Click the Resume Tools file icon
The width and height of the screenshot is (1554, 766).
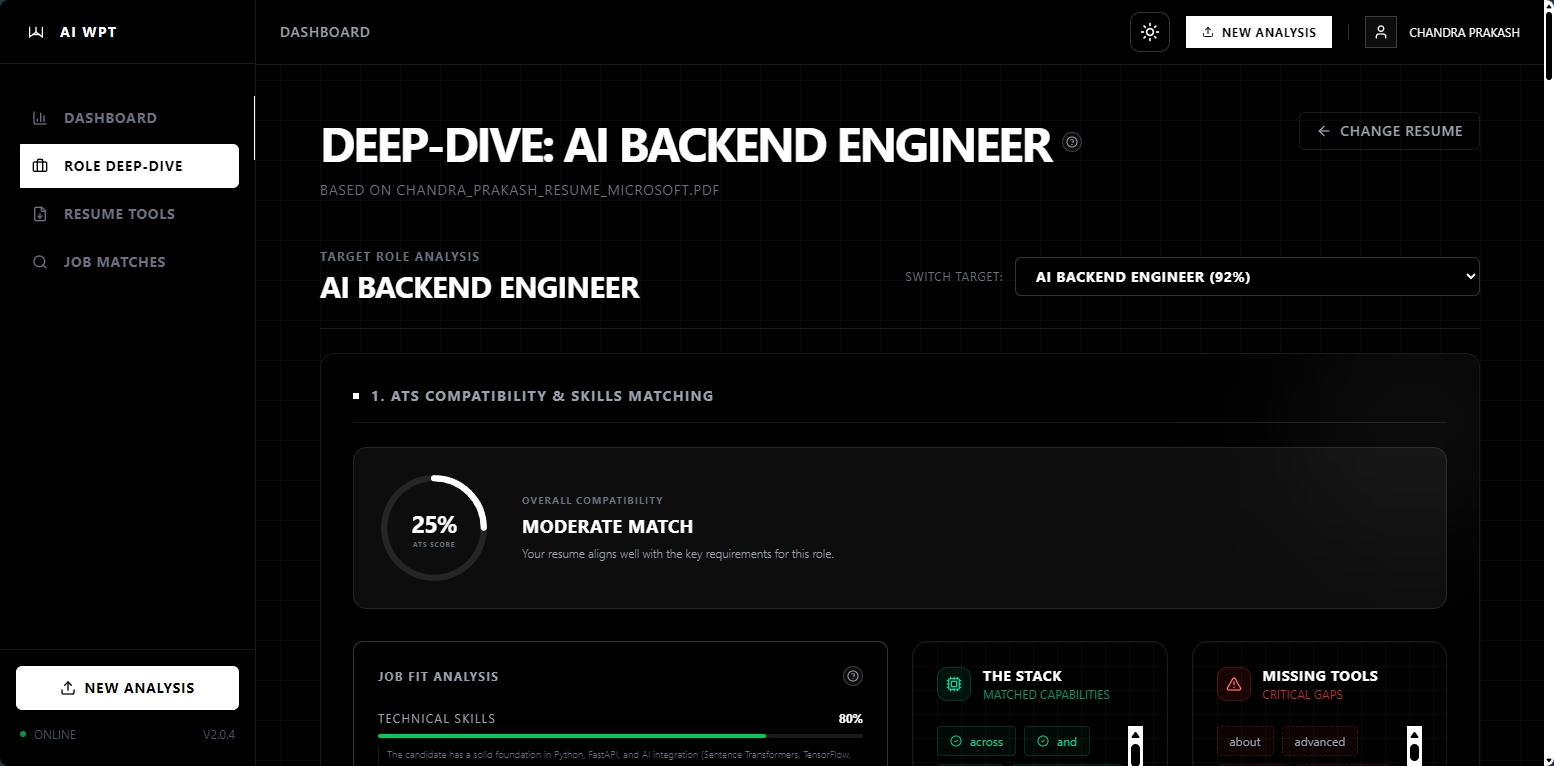click(x=40, y=214)
